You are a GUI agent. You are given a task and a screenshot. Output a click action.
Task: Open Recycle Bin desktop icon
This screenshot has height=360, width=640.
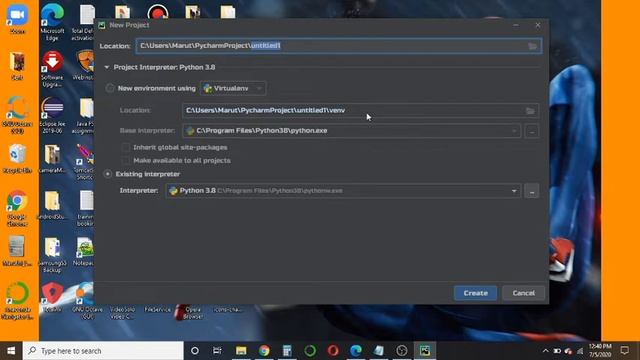[x=17, y=159]
